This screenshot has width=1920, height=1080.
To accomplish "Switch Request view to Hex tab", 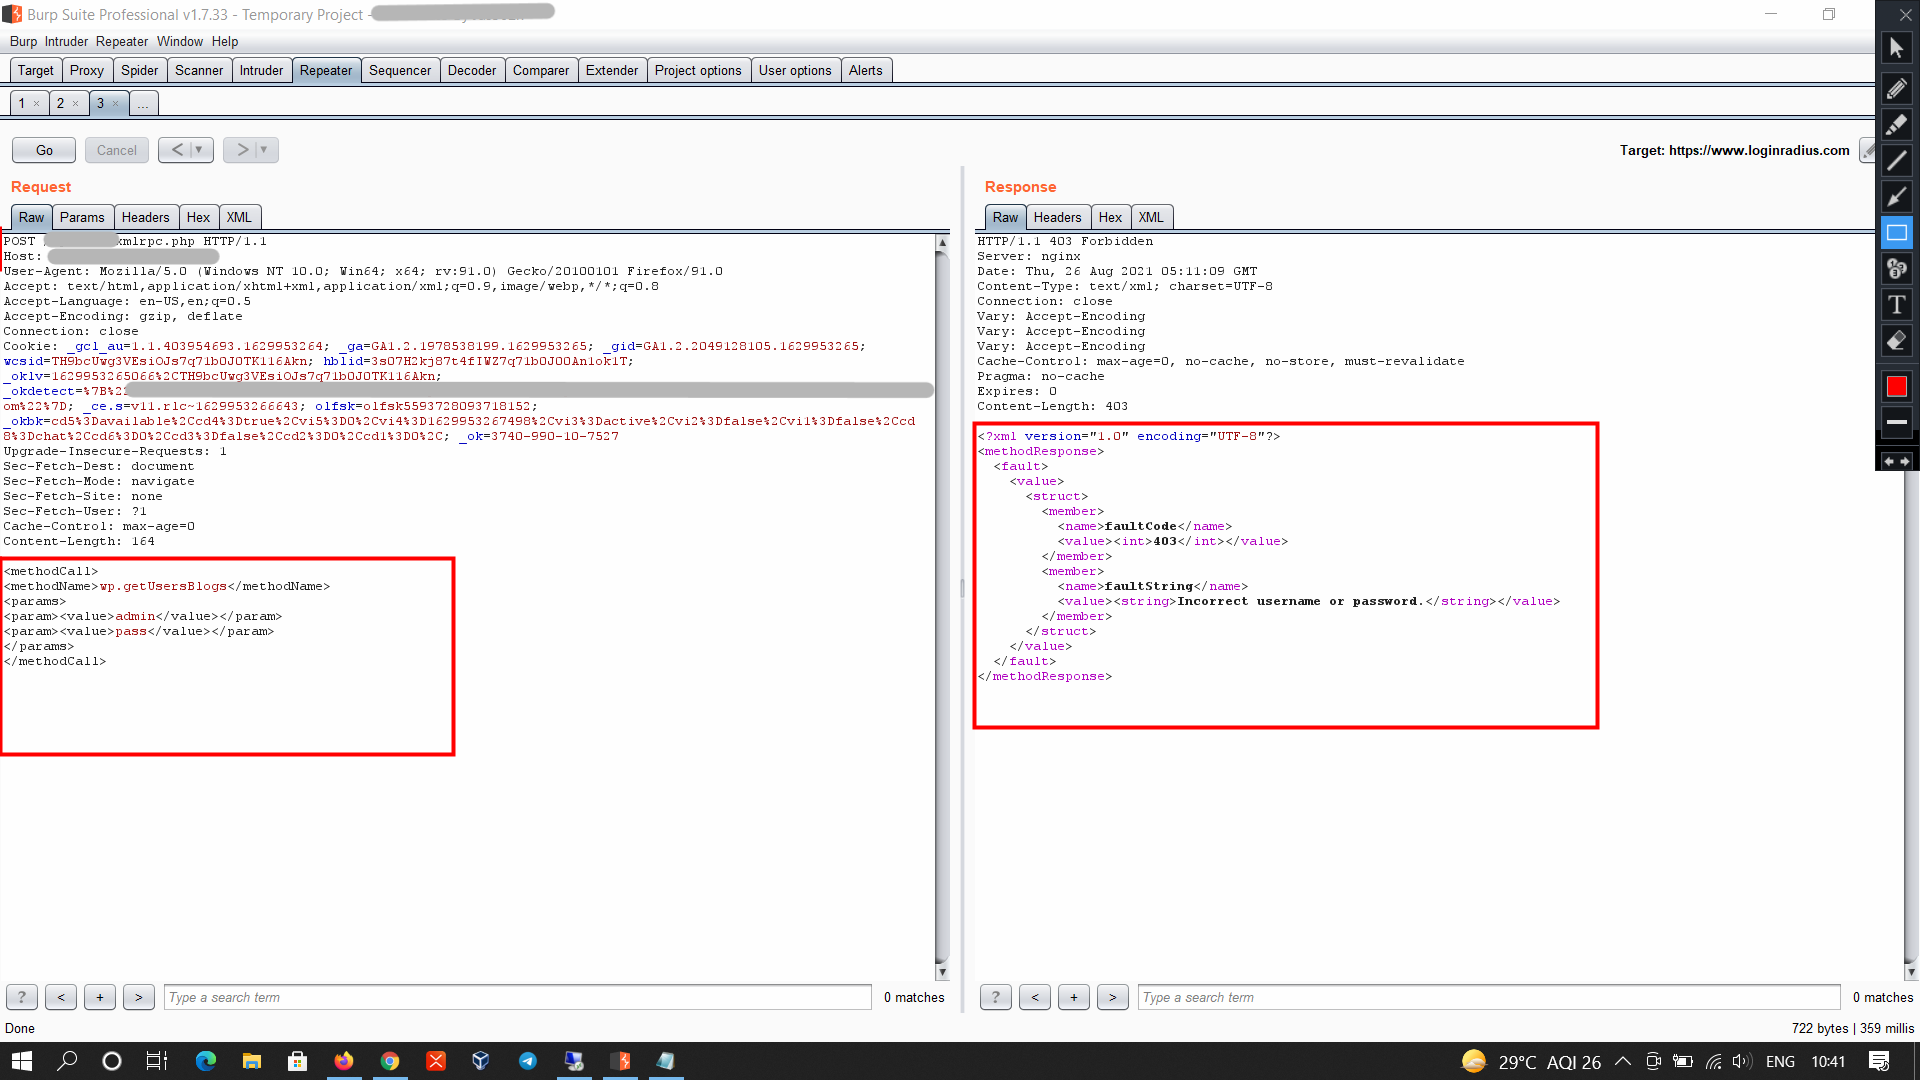I will click(198, 217).
